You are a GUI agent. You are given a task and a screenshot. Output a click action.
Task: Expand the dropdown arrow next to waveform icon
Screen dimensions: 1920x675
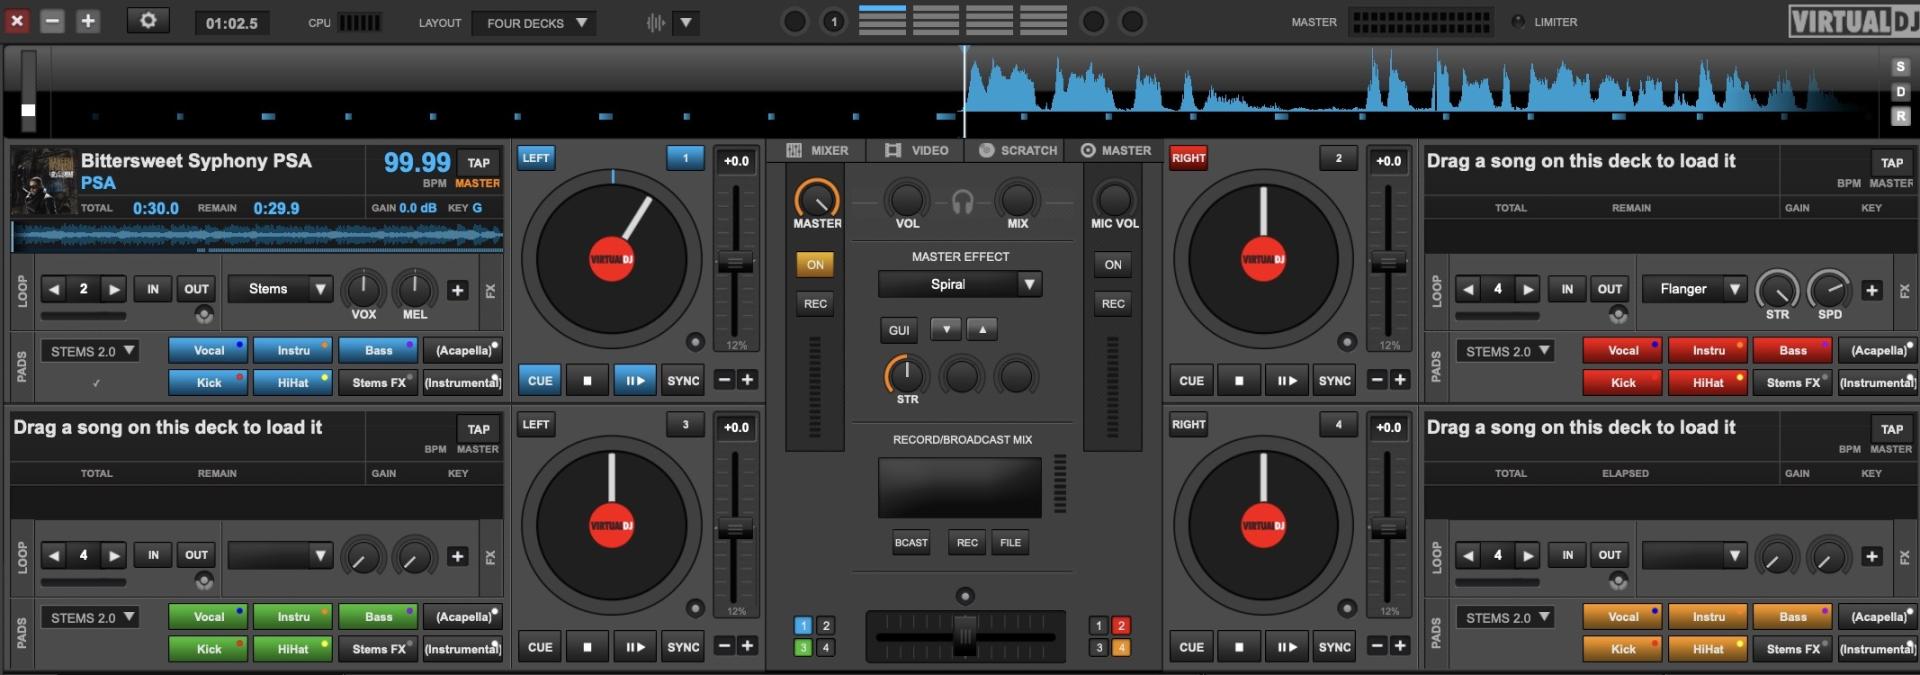[686, 22]
